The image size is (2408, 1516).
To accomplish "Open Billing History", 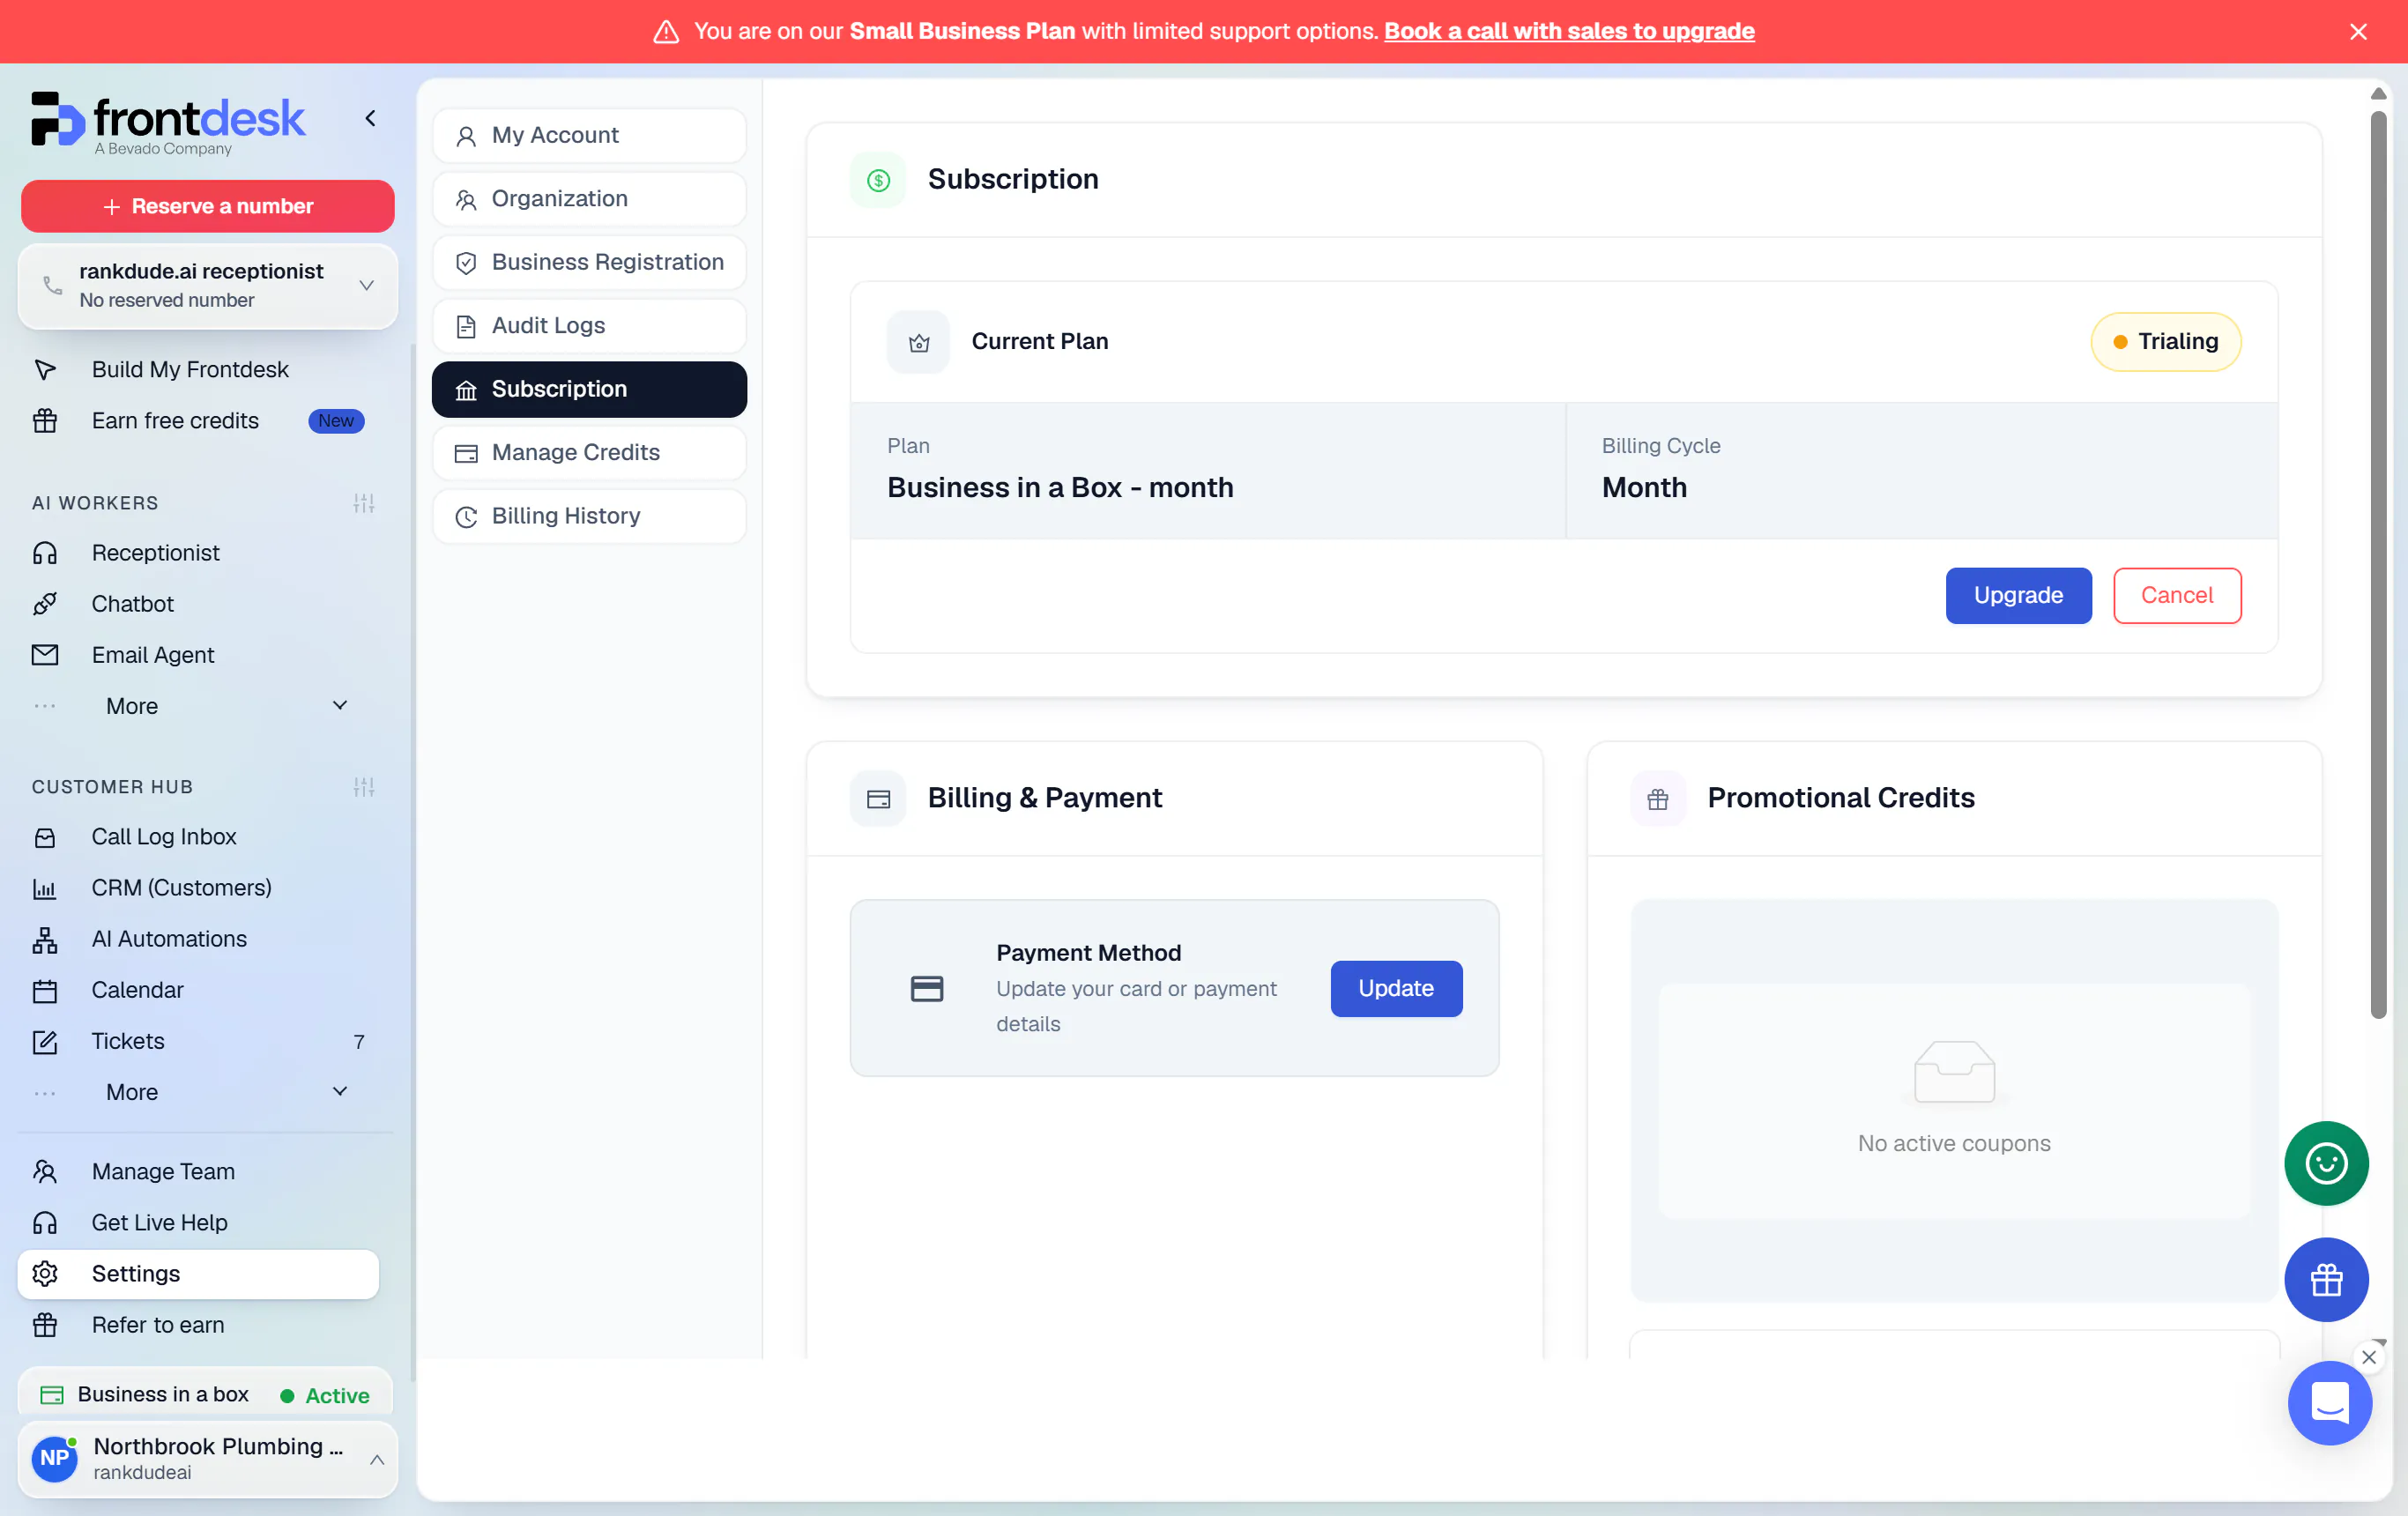I will (x=589, y=516).
